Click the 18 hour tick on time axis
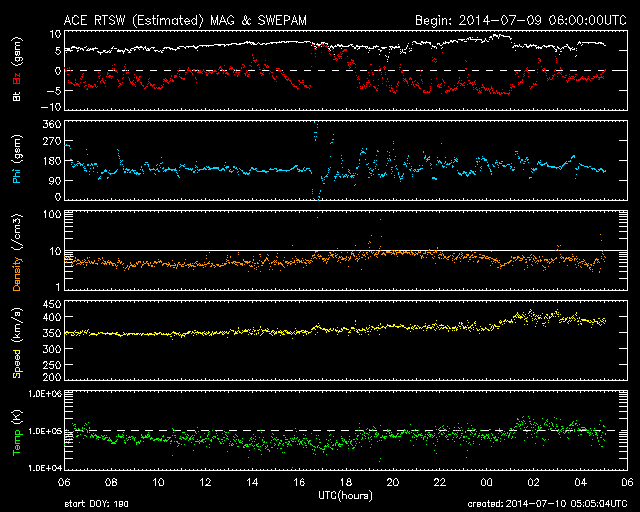Screen dimensions: 640x512 pos(346,482)
